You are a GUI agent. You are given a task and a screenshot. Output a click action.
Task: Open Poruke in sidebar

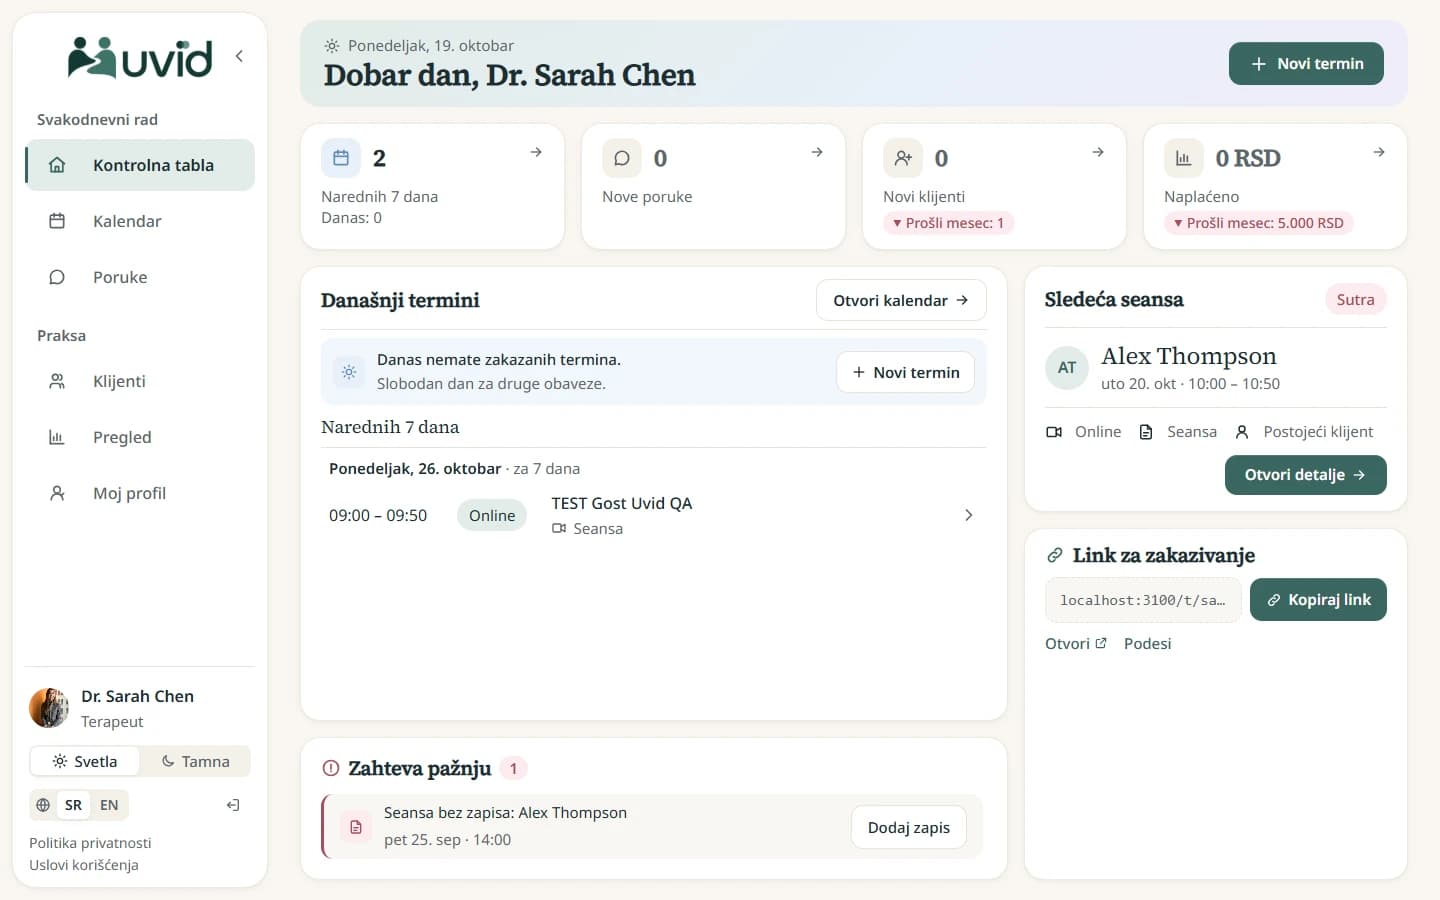140,277
